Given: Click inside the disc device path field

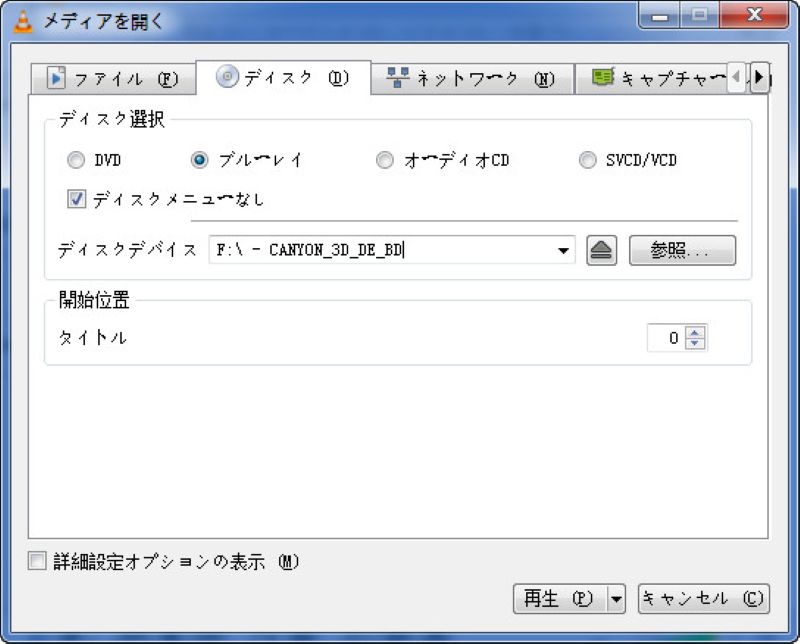Looking at the screenshot, I should pos(380,249).
